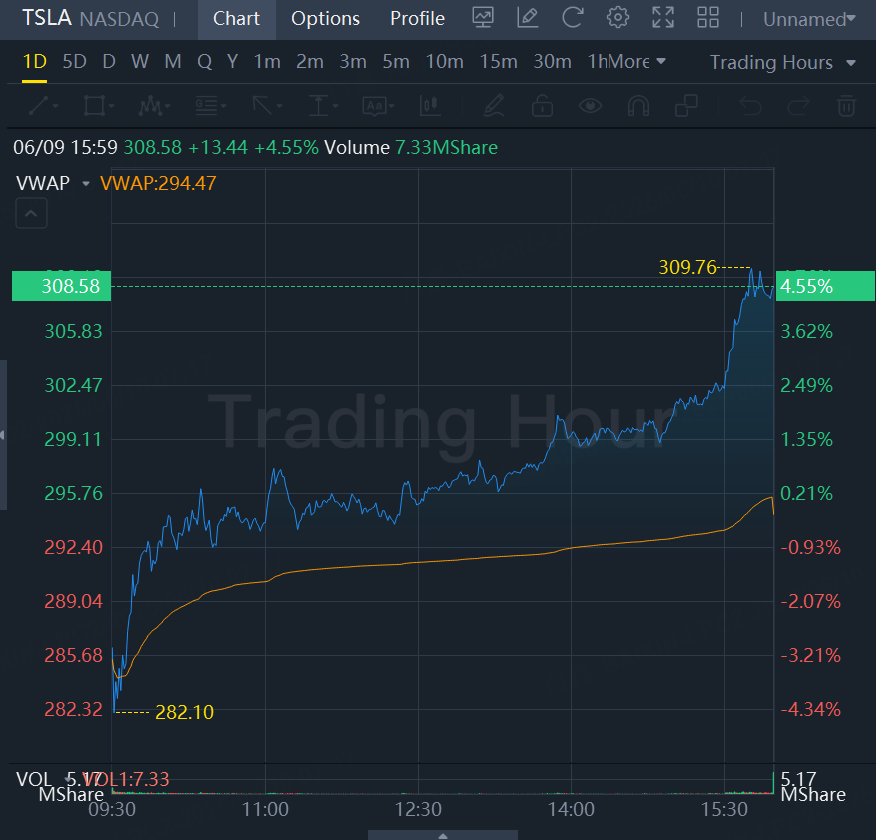Click the quote monitor icon

tap(483, 18)
